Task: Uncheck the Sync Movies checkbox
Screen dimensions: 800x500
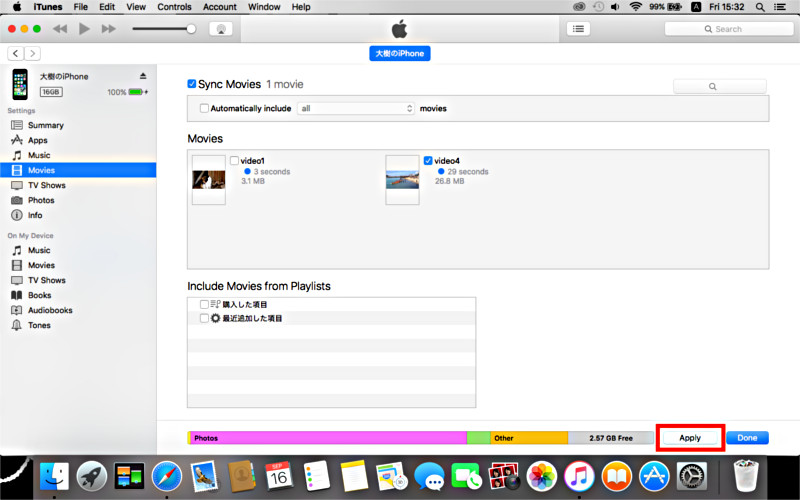Action: tap(193, 85)
